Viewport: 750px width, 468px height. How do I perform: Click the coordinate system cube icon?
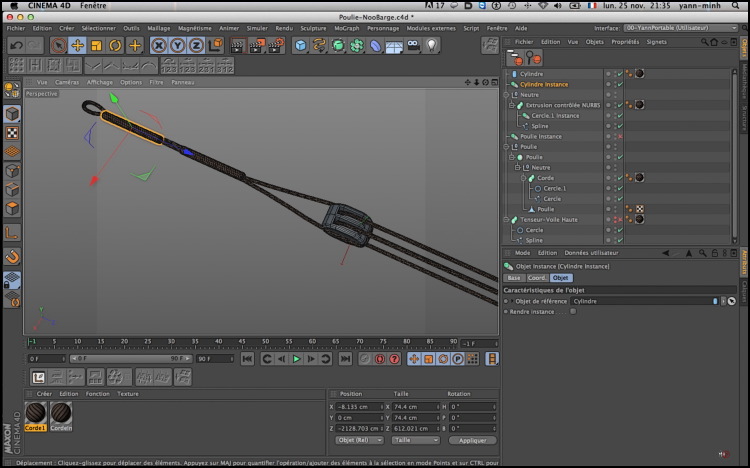(x=215, y=45)
